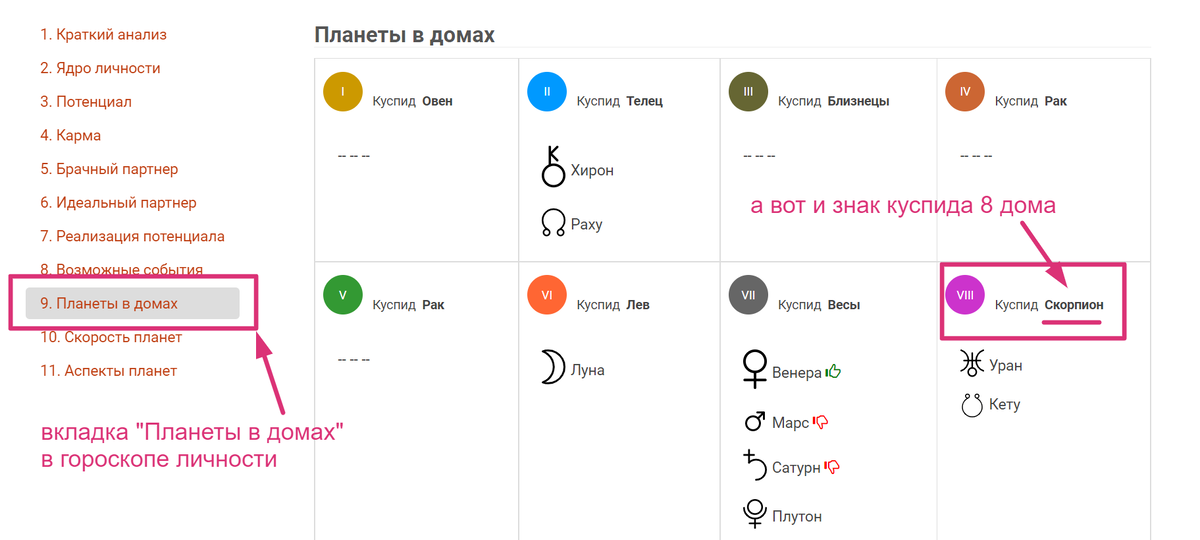Click the Раху label
Screen dimensions: 1200x540
pos(586,225)
